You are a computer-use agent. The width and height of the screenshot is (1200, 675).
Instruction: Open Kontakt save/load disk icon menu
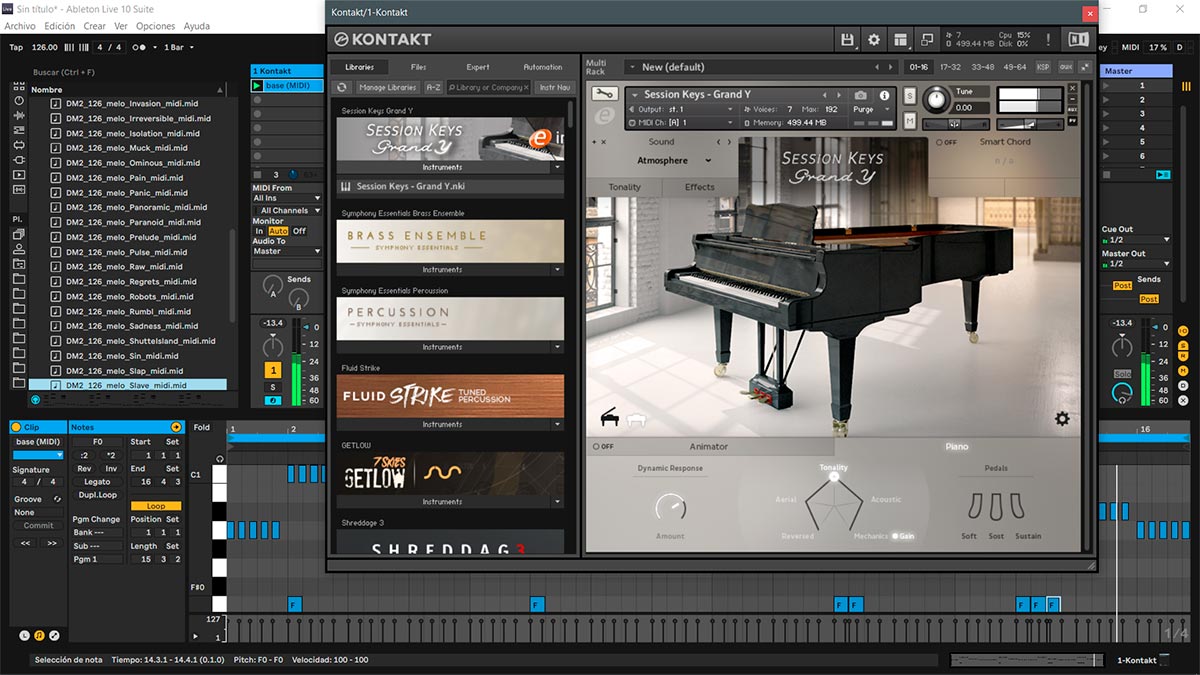tap(848, 40)
